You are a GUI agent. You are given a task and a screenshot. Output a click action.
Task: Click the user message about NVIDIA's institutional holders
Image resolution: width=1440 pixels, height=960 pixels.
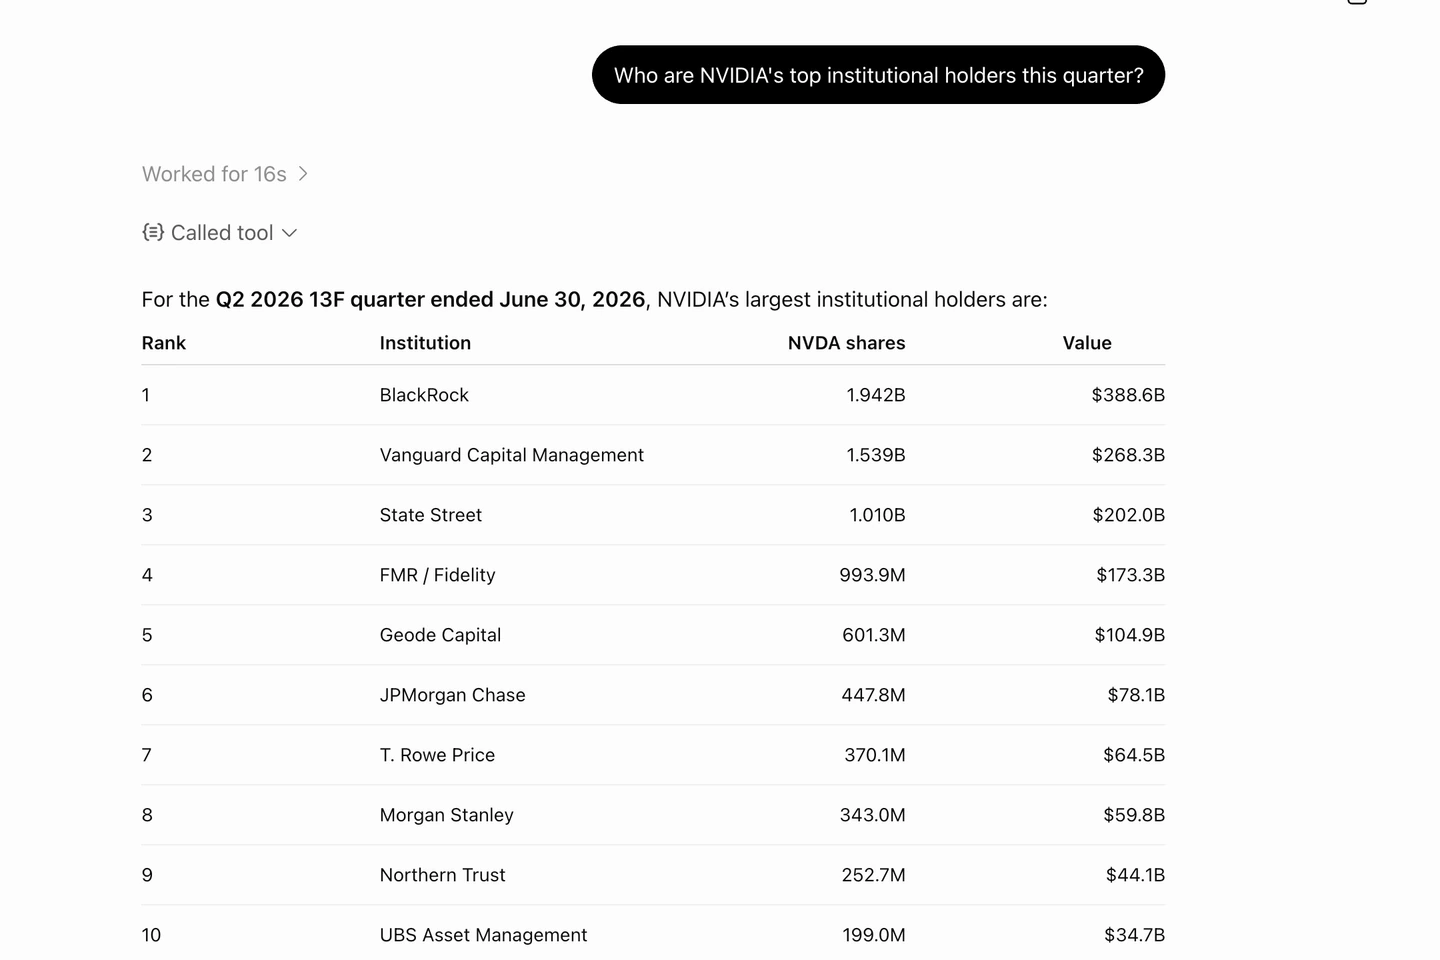point(878,75)
